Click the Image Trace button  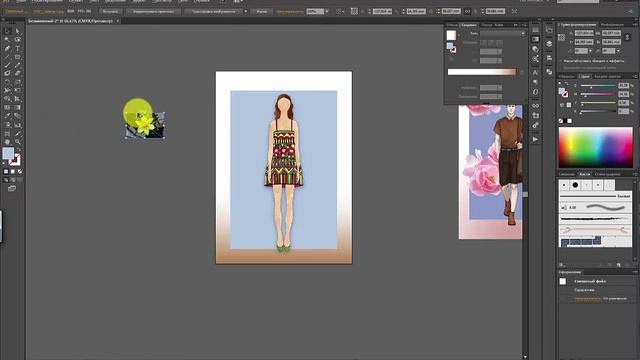pyautogui.click(x=213, y=11)
